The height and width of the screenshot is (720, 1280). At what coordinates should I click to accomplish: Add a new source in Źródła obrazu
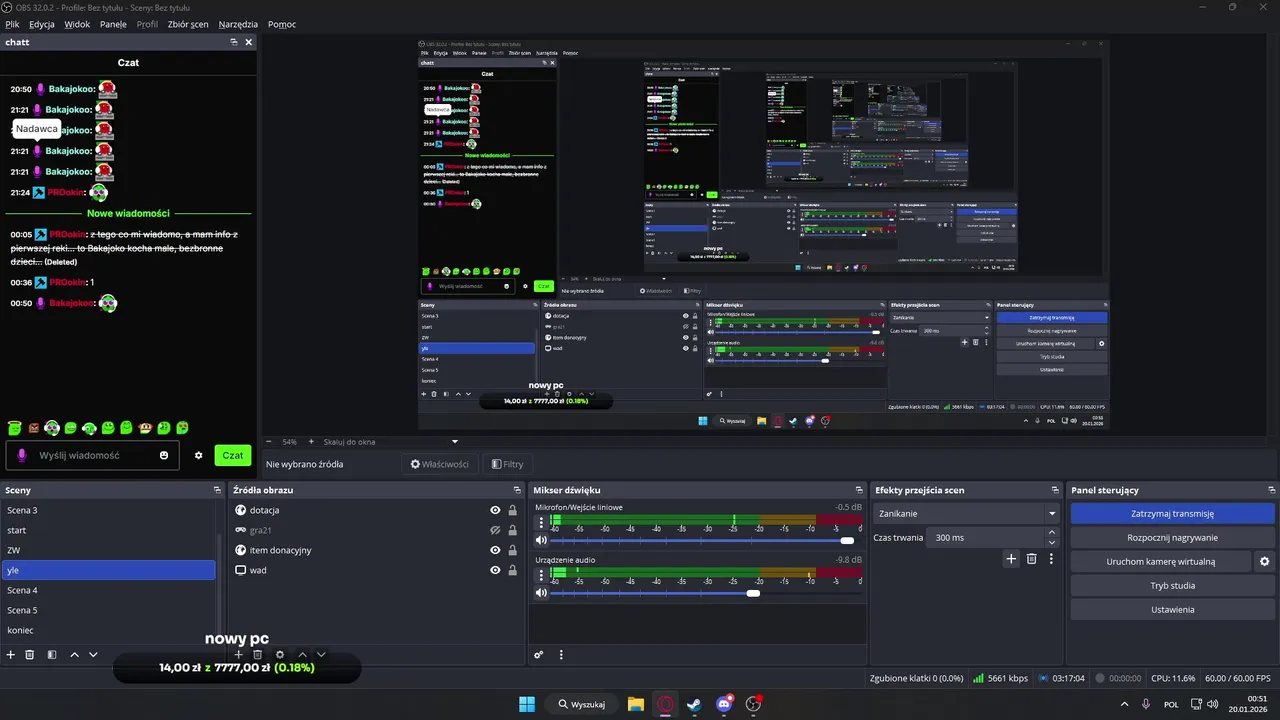pyautogui.click(x=238, y=655)
